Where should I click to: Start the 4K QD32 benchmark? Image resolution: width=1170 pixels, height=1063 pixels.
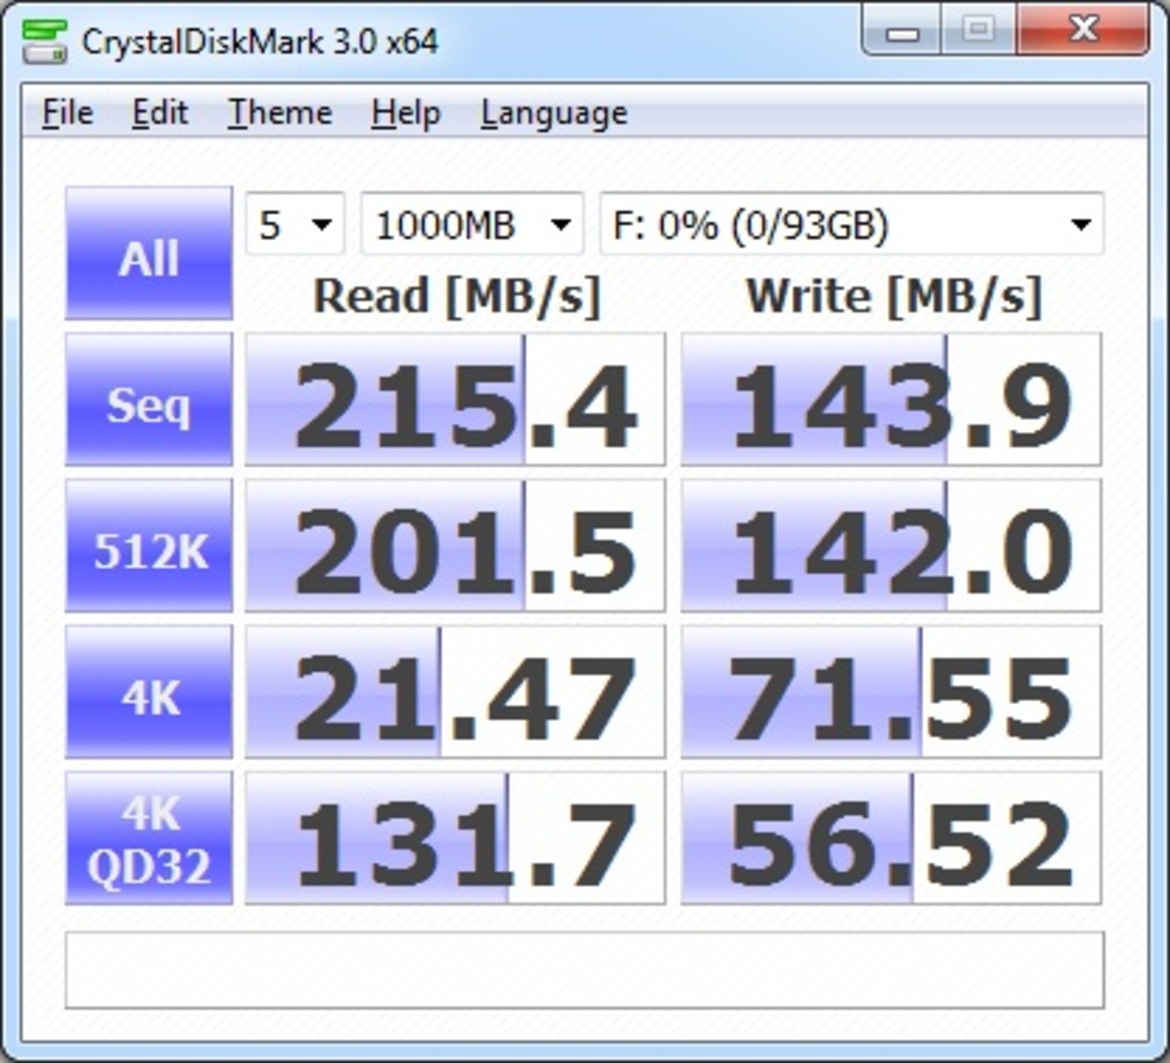pyautogui.click(x=149, y=838)
